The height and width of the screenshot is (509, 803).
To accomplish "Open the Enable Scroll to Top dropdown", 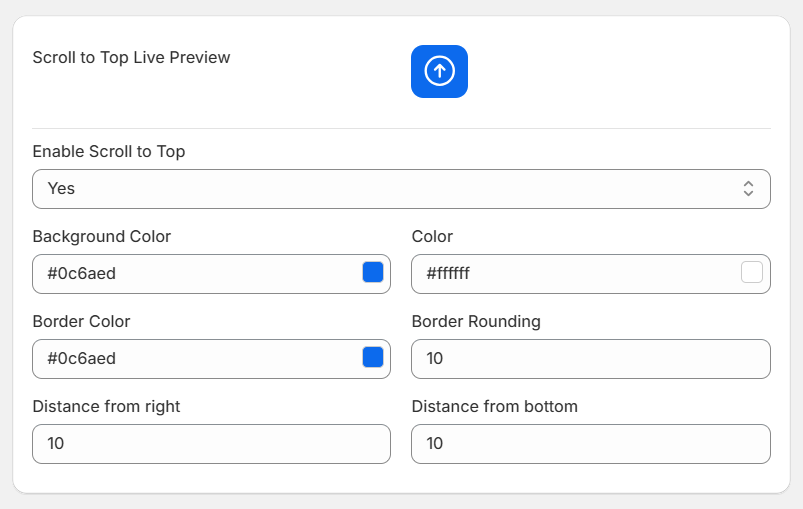I will click(401, 189).
